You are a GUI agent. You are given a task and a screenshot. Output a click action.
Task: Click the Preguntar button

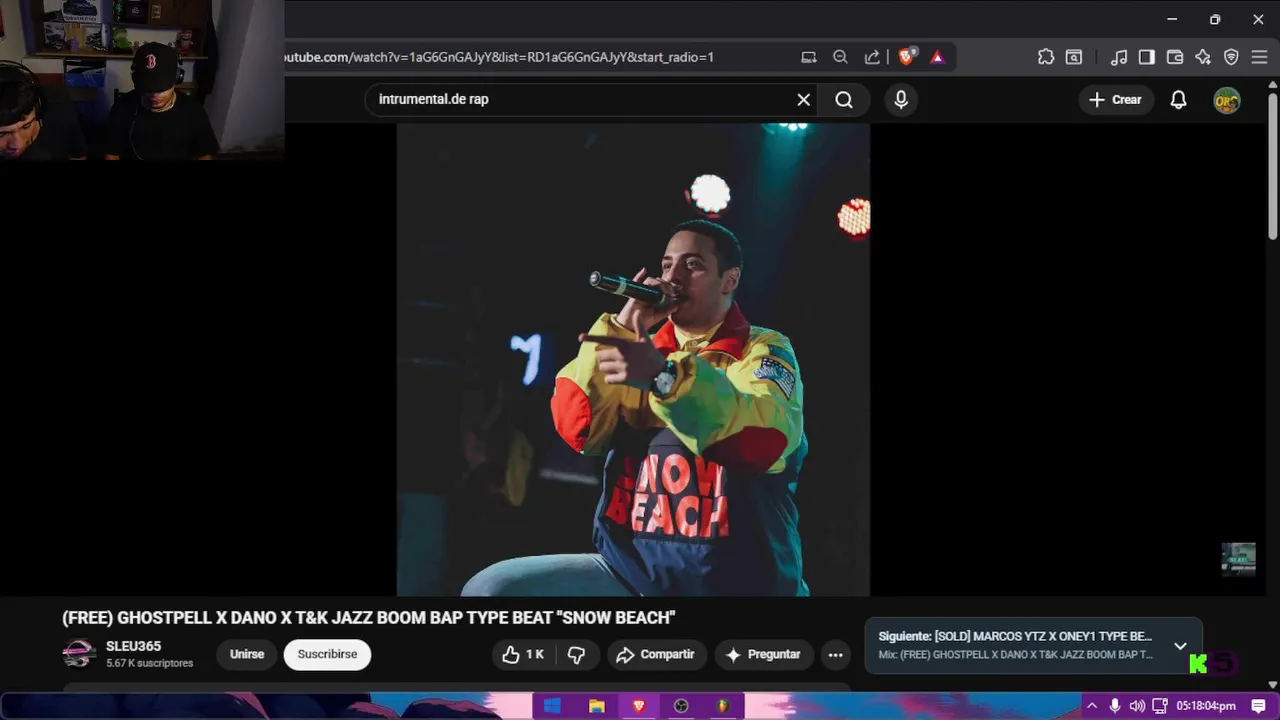click(763, 654)
